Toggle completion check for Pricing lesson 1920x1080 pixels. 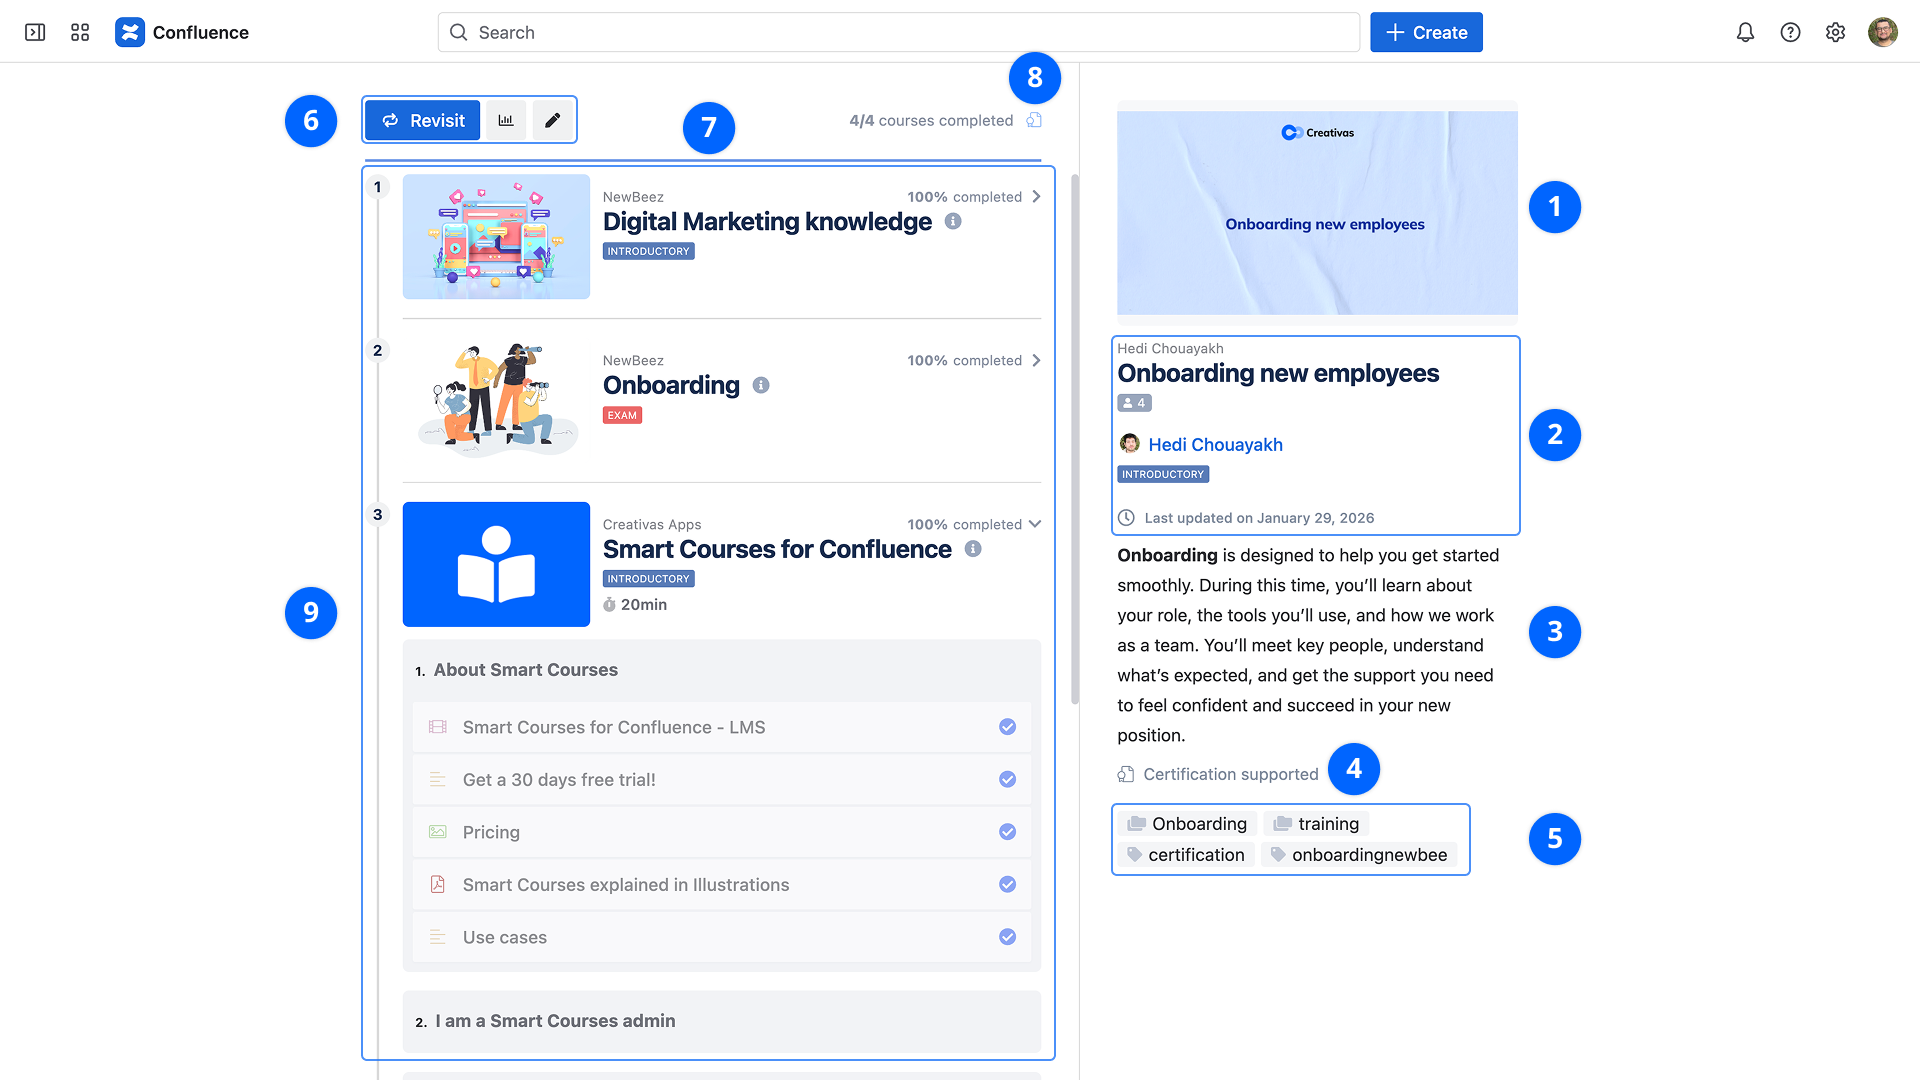click(x=1007, y=832)
